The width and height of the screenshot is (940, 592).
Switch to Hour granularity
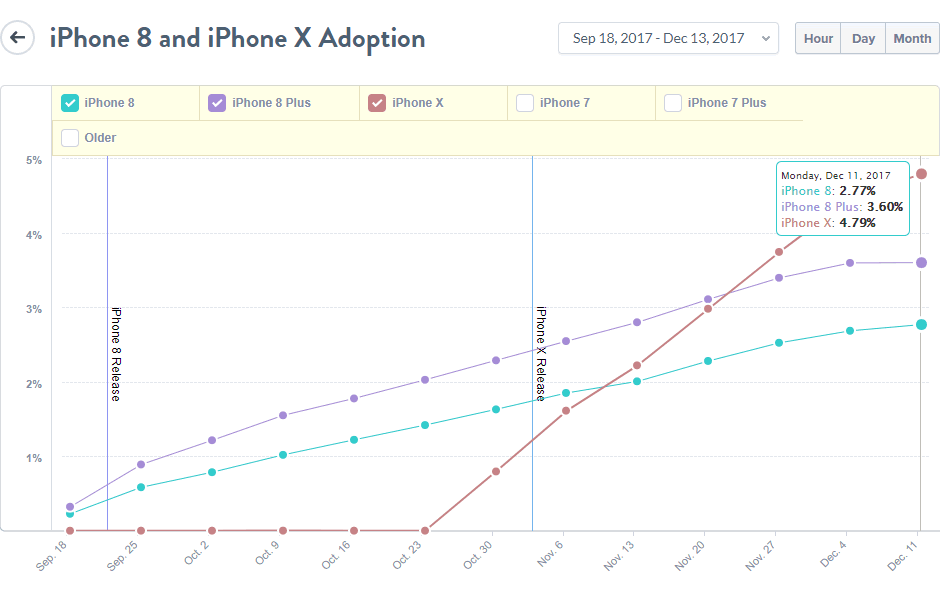pos(817,37)
